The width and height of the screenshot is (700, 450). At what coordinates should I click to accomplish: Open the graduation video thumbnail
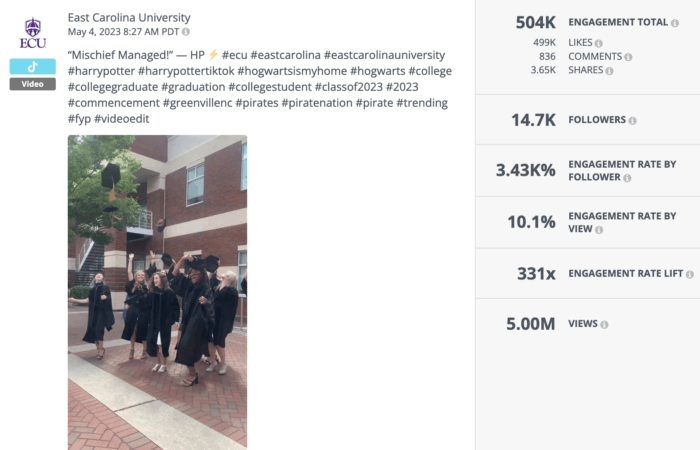point(157,292)
